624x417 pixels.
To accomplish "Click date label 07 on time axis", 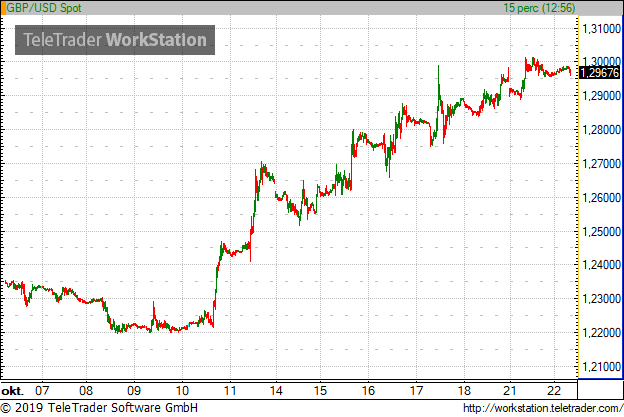I will pos(42,390).
